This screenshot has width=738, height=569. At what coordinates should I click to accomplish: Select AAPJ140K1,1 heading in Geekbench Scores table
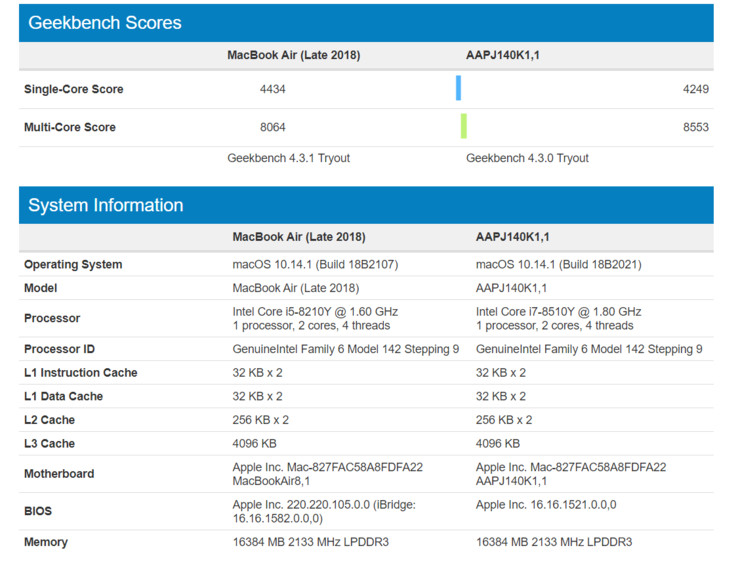503,55
